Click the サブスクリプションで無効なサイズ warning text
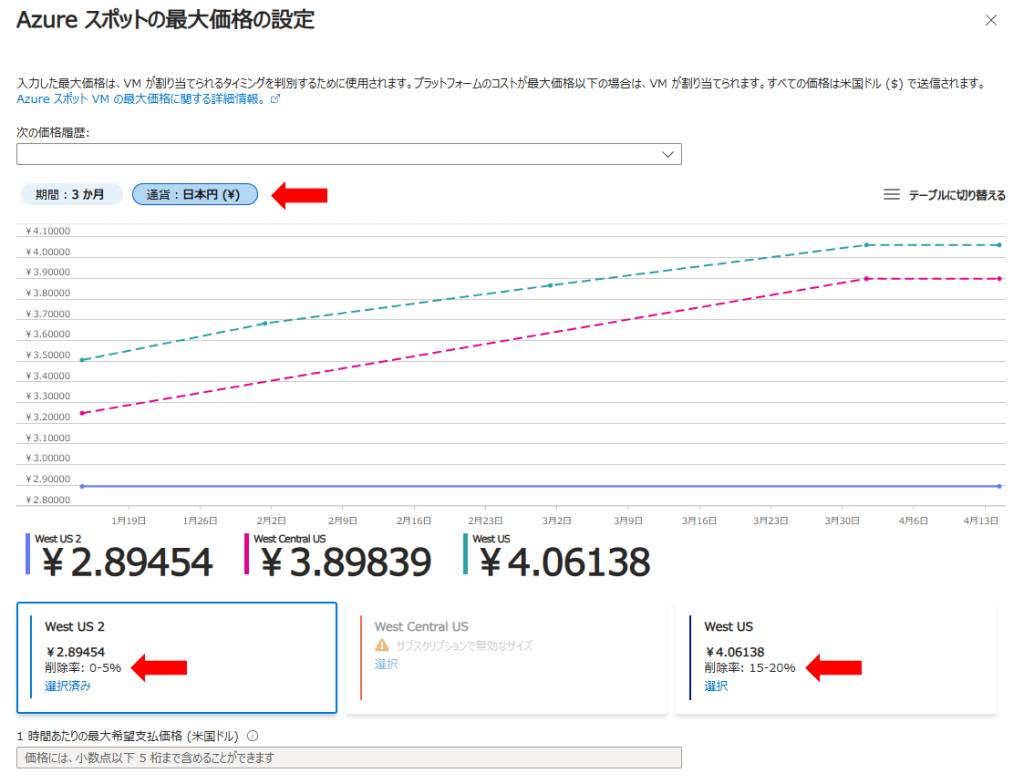Viewport: 1024px width, 784px height. click(464, 645)
